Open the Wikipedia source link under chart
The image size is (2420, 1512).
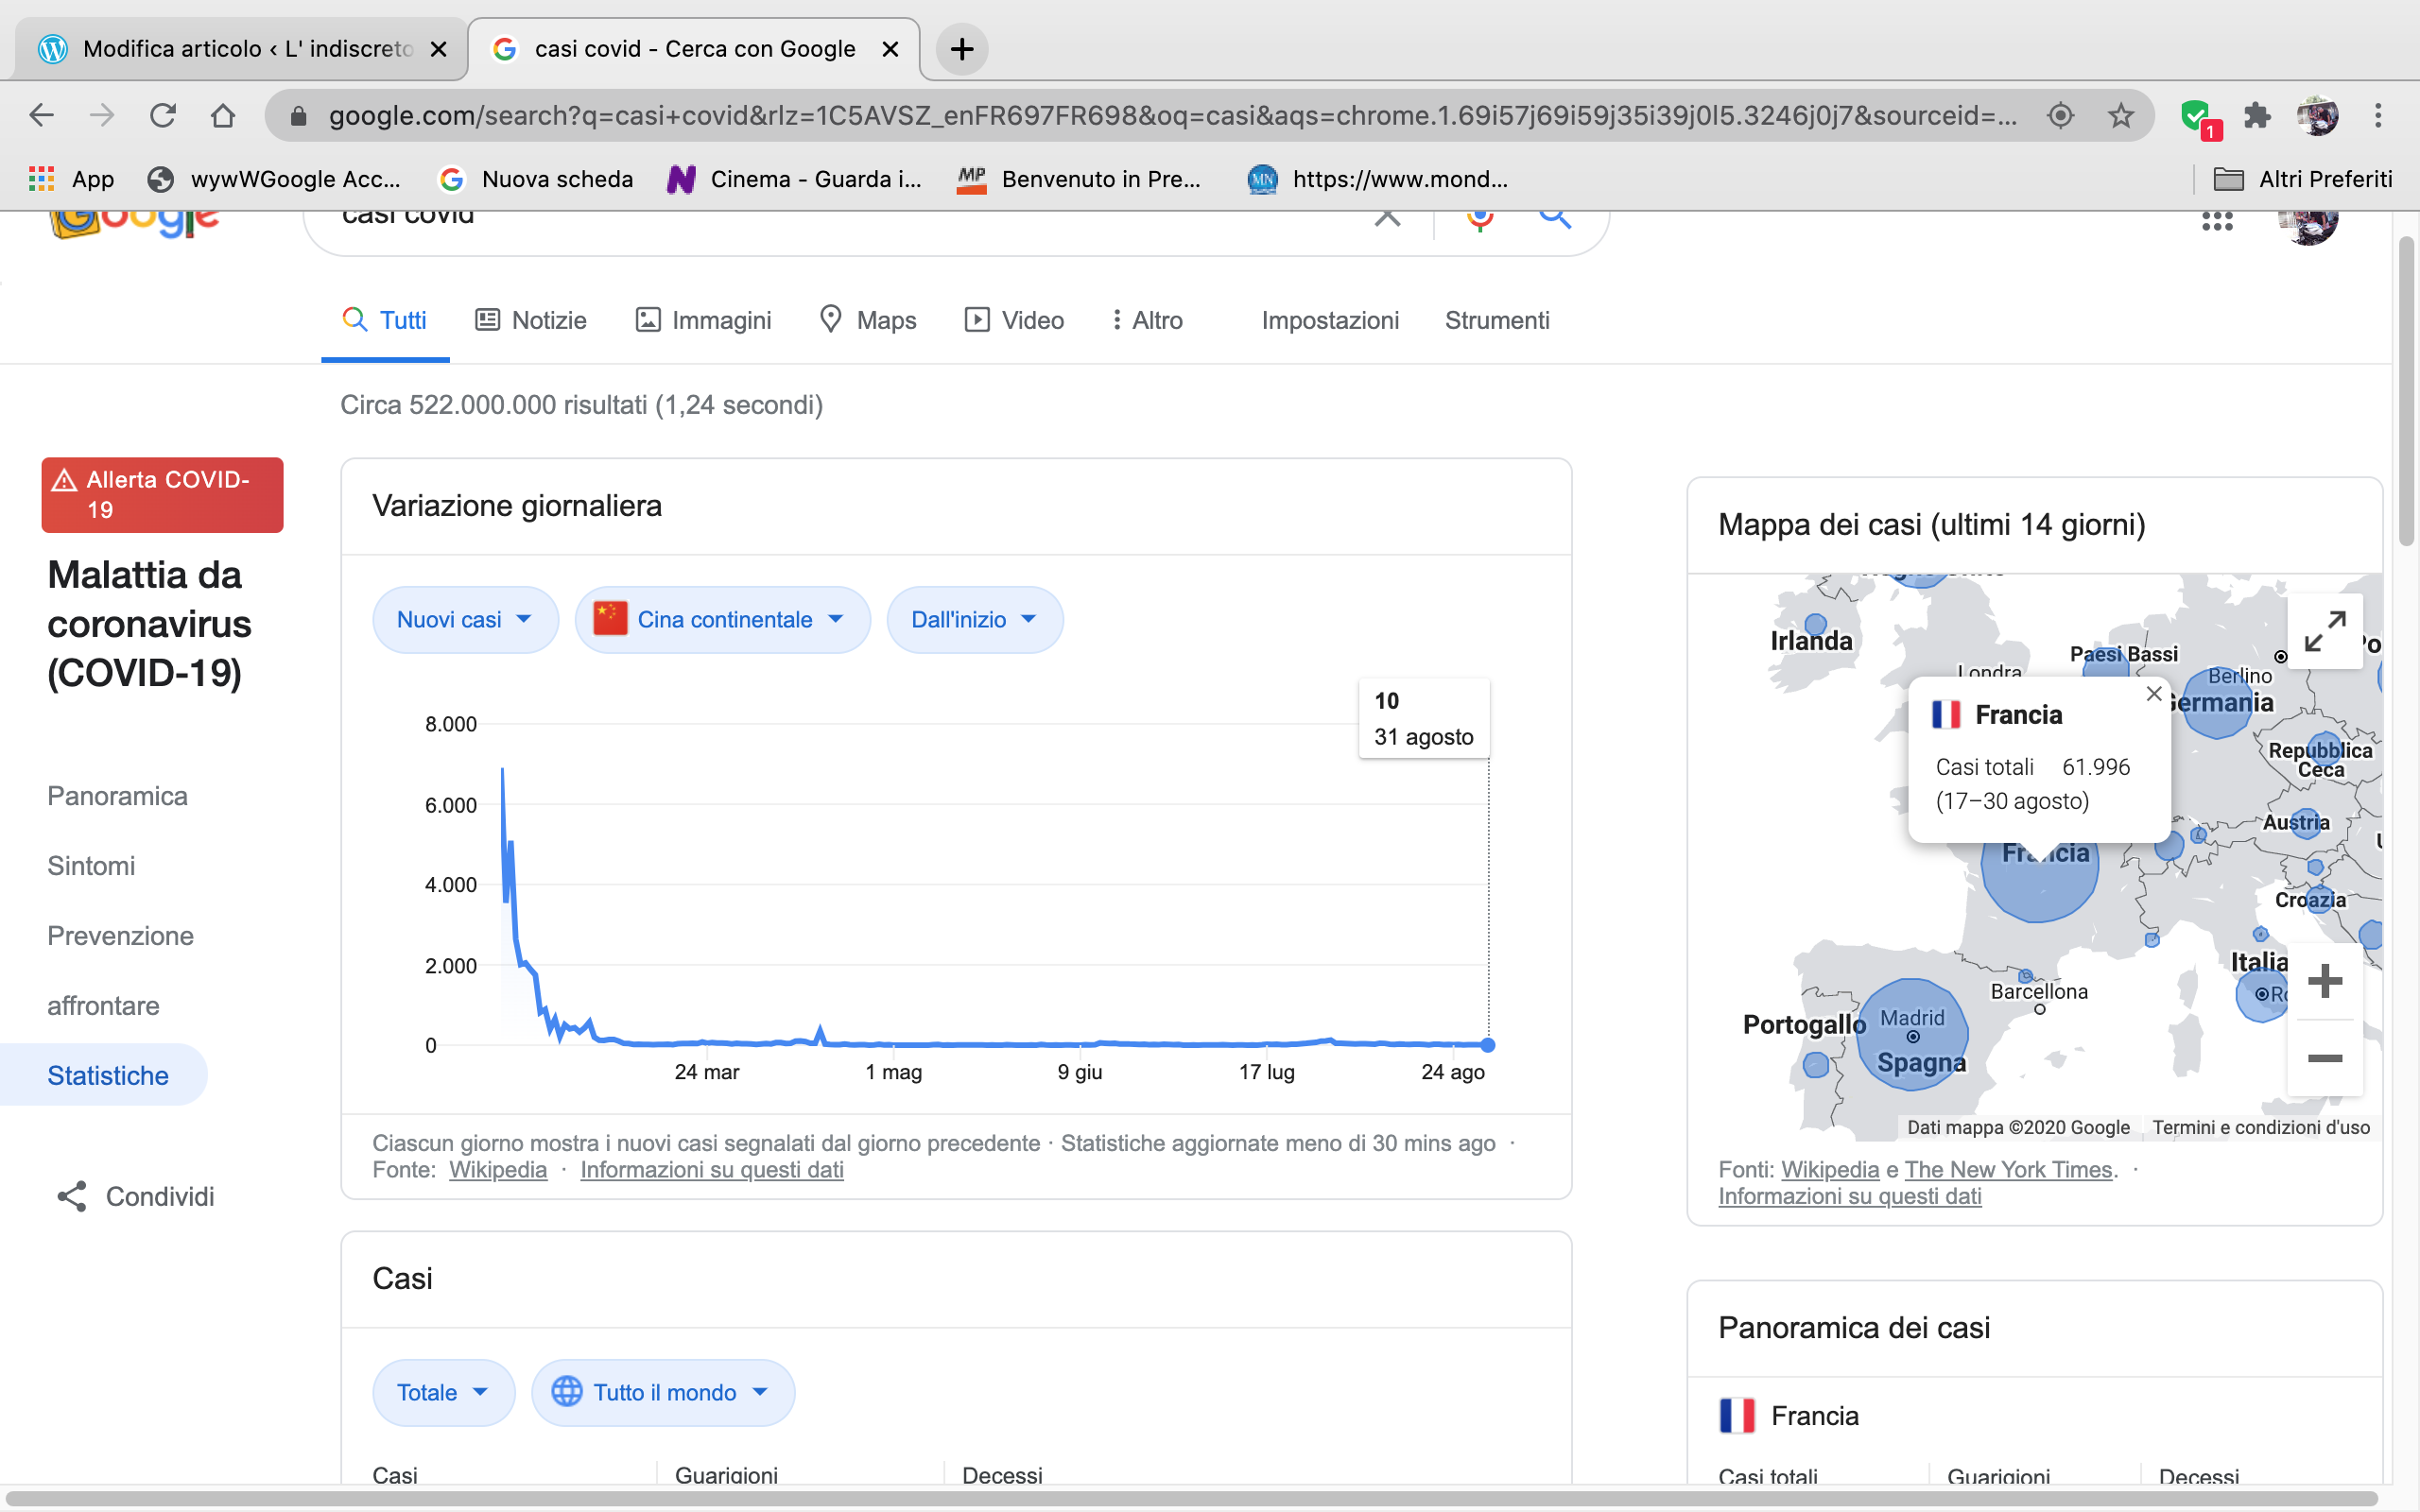click(x=497, y=1169)
